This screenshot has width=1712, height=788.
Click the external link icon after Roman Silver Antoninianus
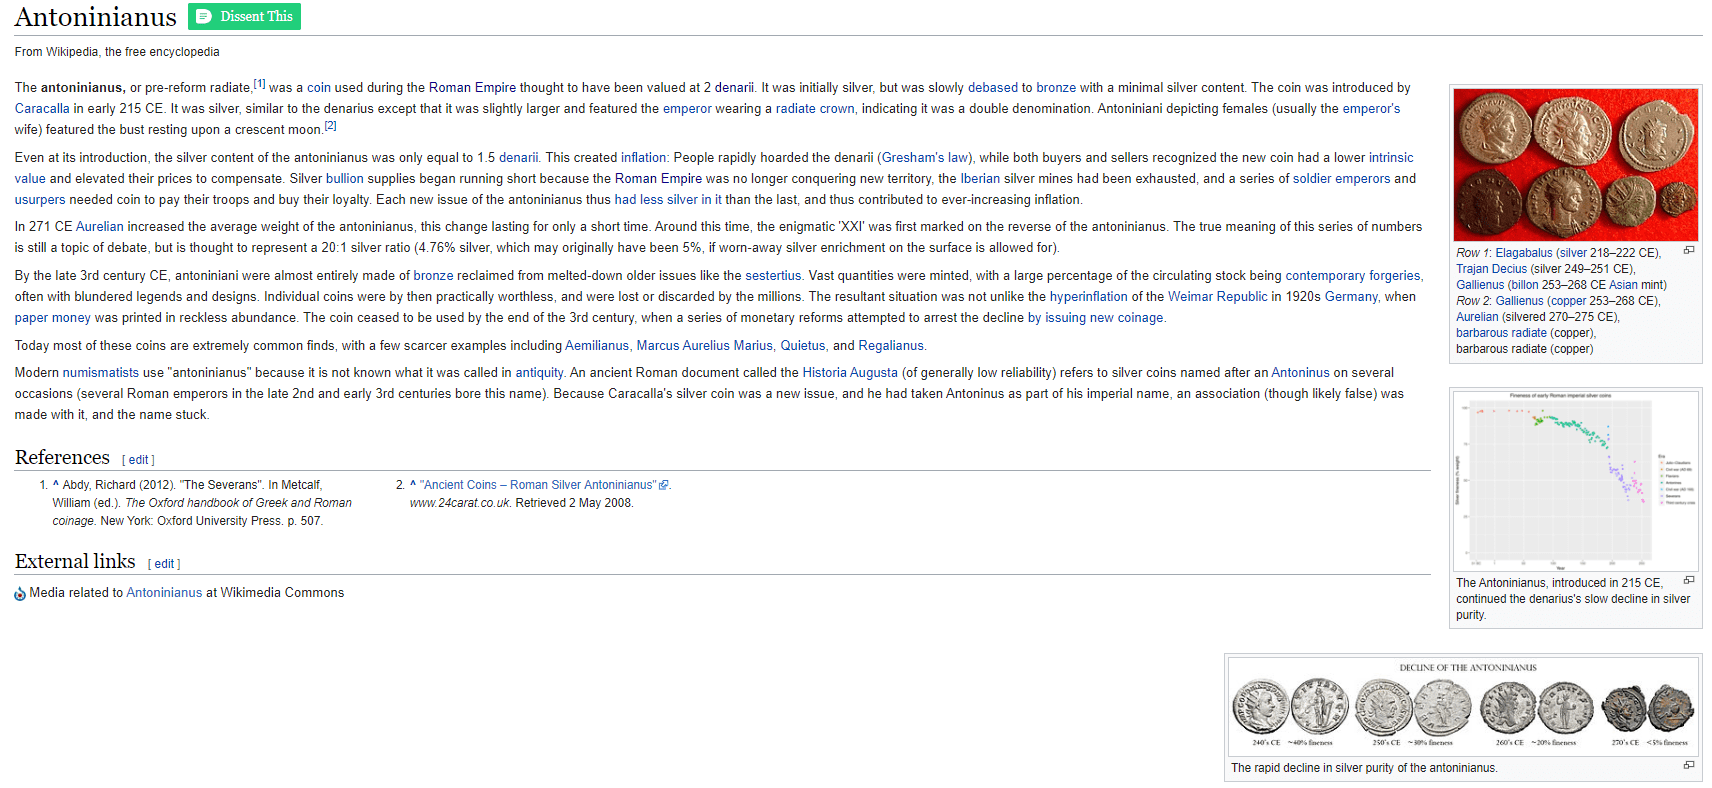[x=663, y=485]
